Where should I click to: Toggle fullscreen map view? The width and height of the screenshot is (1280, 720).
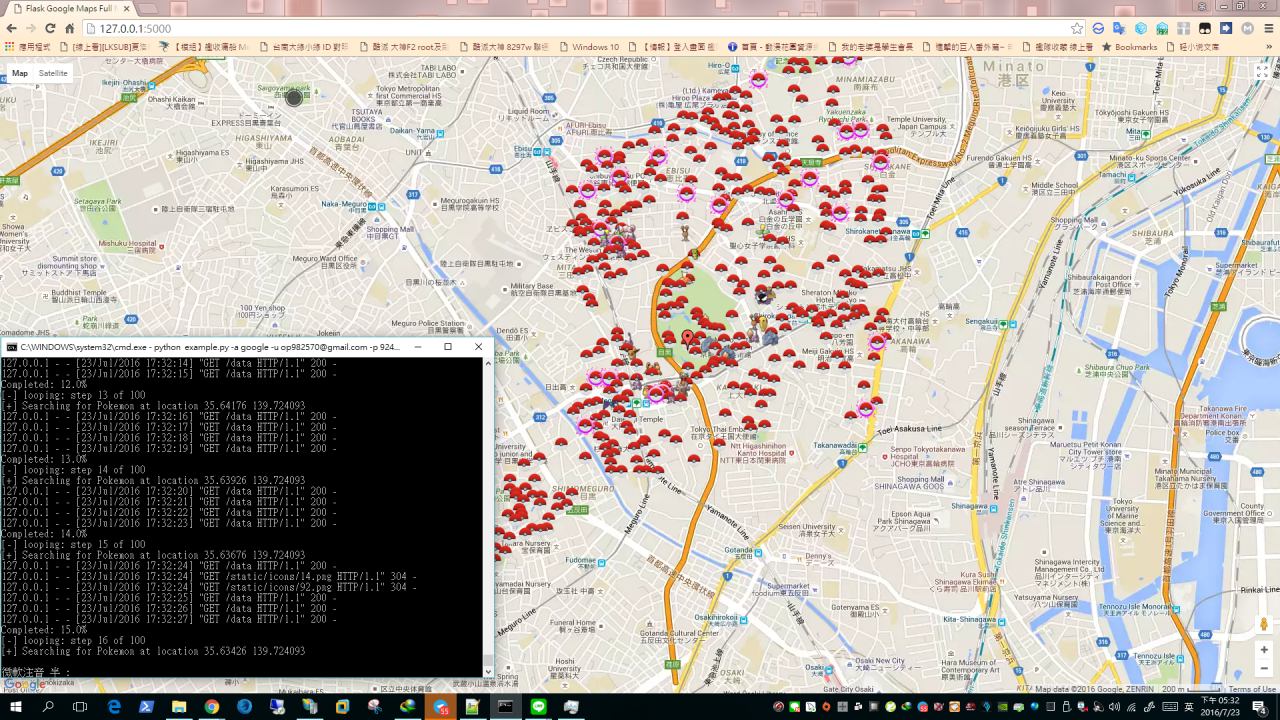[1262, 72]
